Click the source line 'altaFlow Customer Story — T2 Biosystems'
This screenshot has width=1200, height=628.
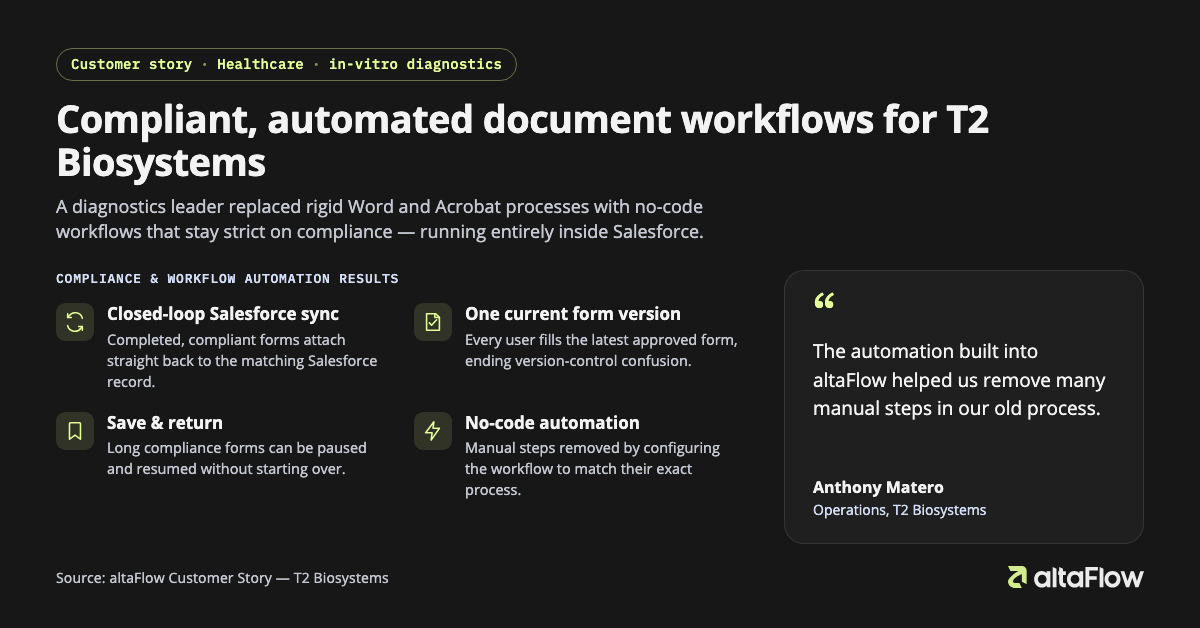pyautogui.click(x=222, y=578)
